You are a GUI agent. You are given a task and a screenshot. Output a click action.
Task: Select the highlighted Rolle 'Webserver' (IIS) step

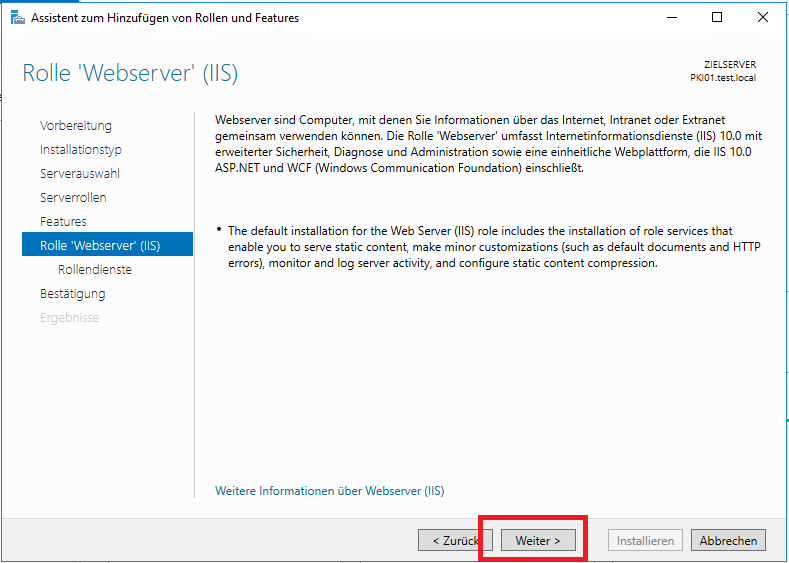tap(100, 246)
